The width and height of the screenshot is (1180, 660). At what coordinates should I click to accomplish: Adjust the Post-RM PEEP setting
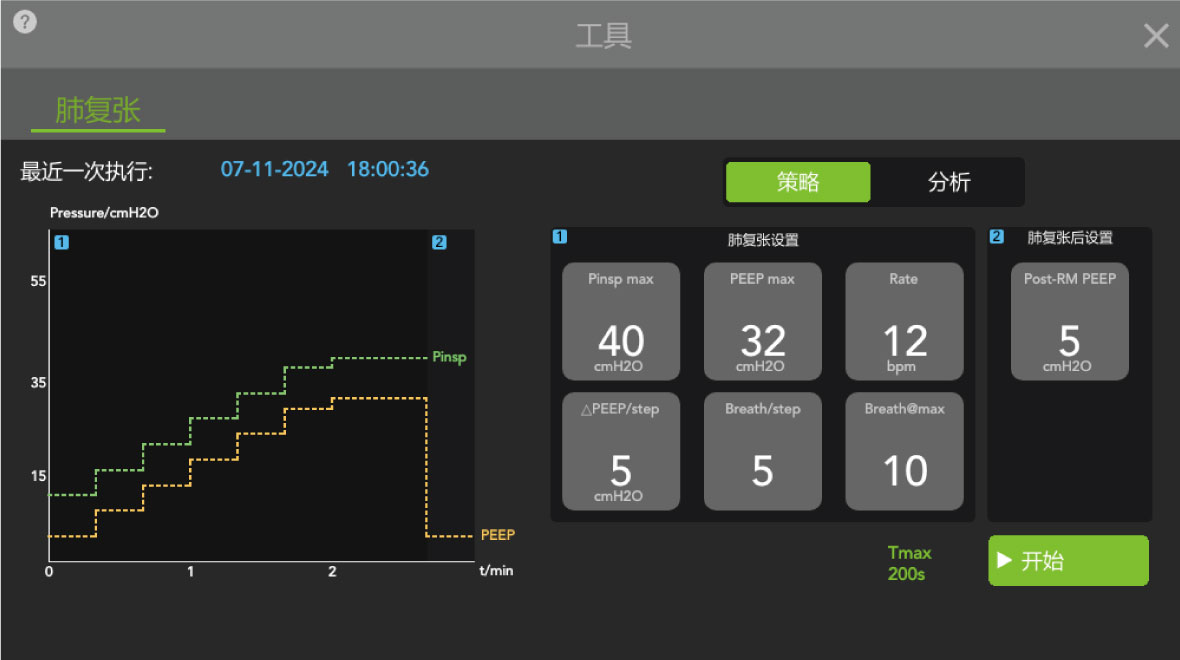1069,322
